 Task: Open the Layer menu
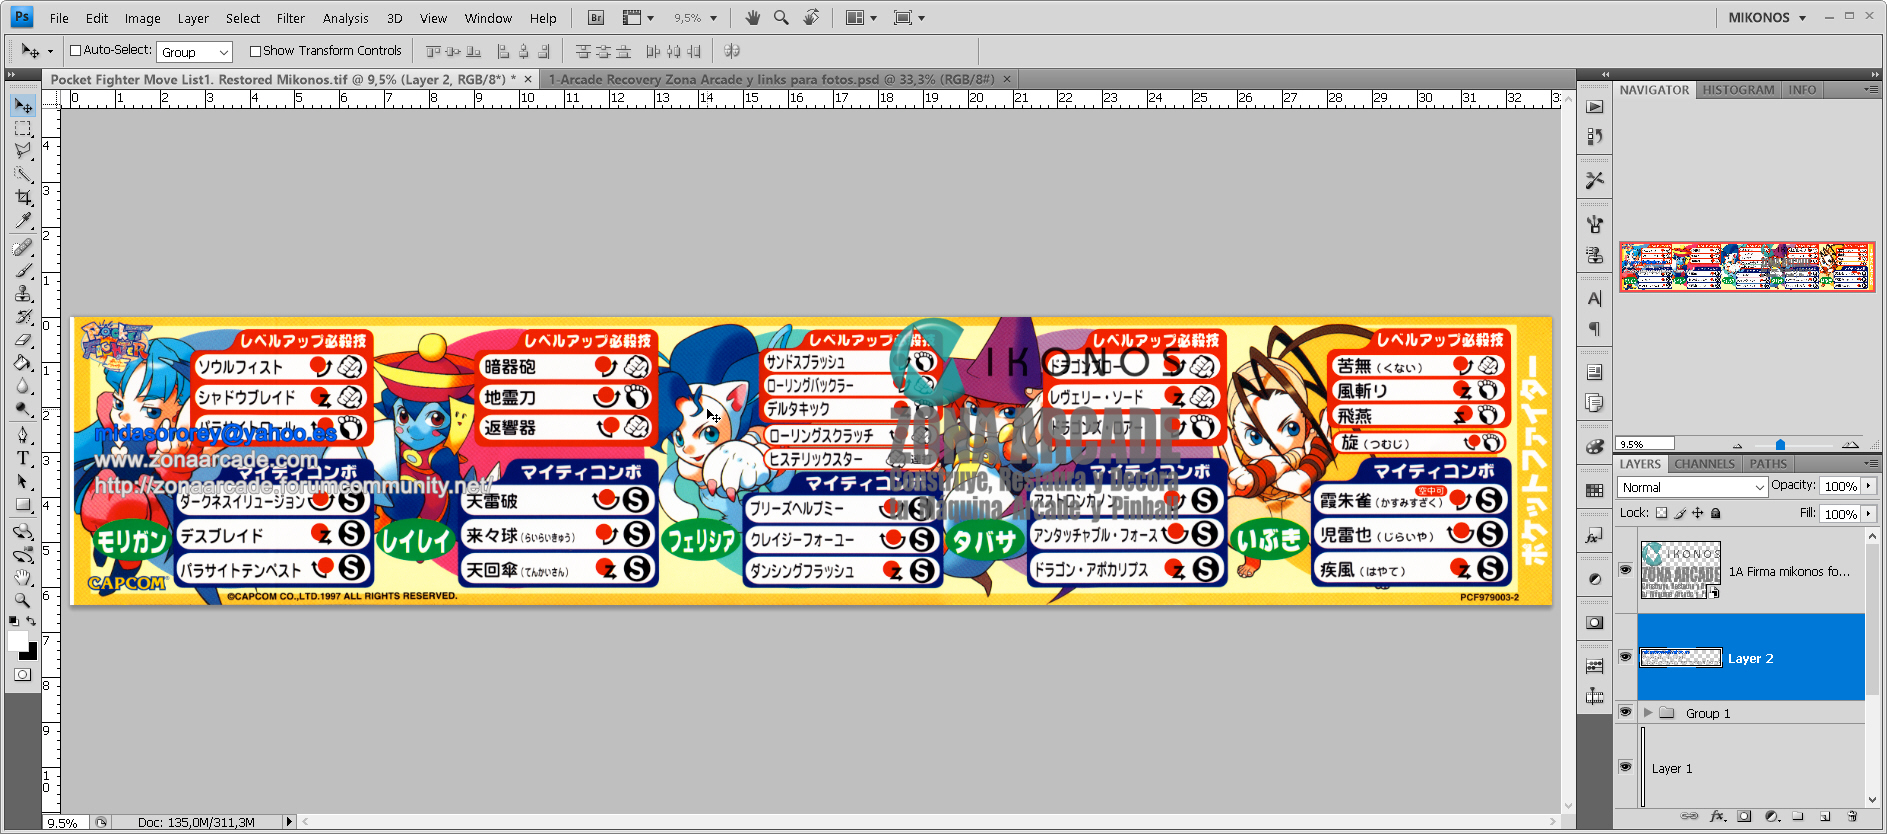coord(193,18)
